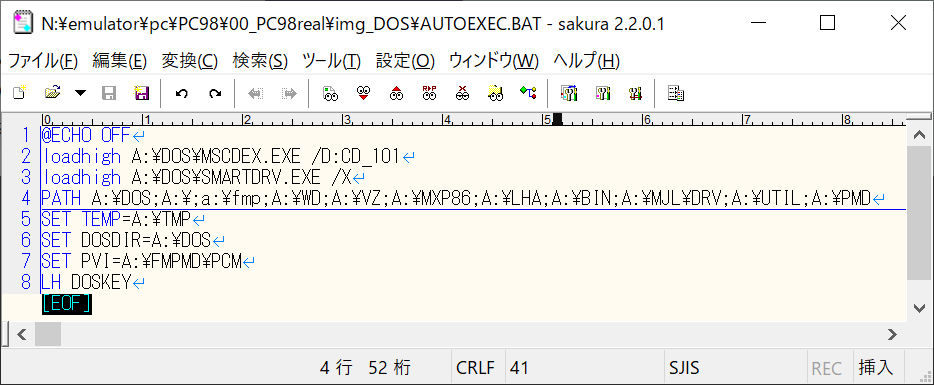
Task: Maximize the sakura window
Action: (827, 23)
